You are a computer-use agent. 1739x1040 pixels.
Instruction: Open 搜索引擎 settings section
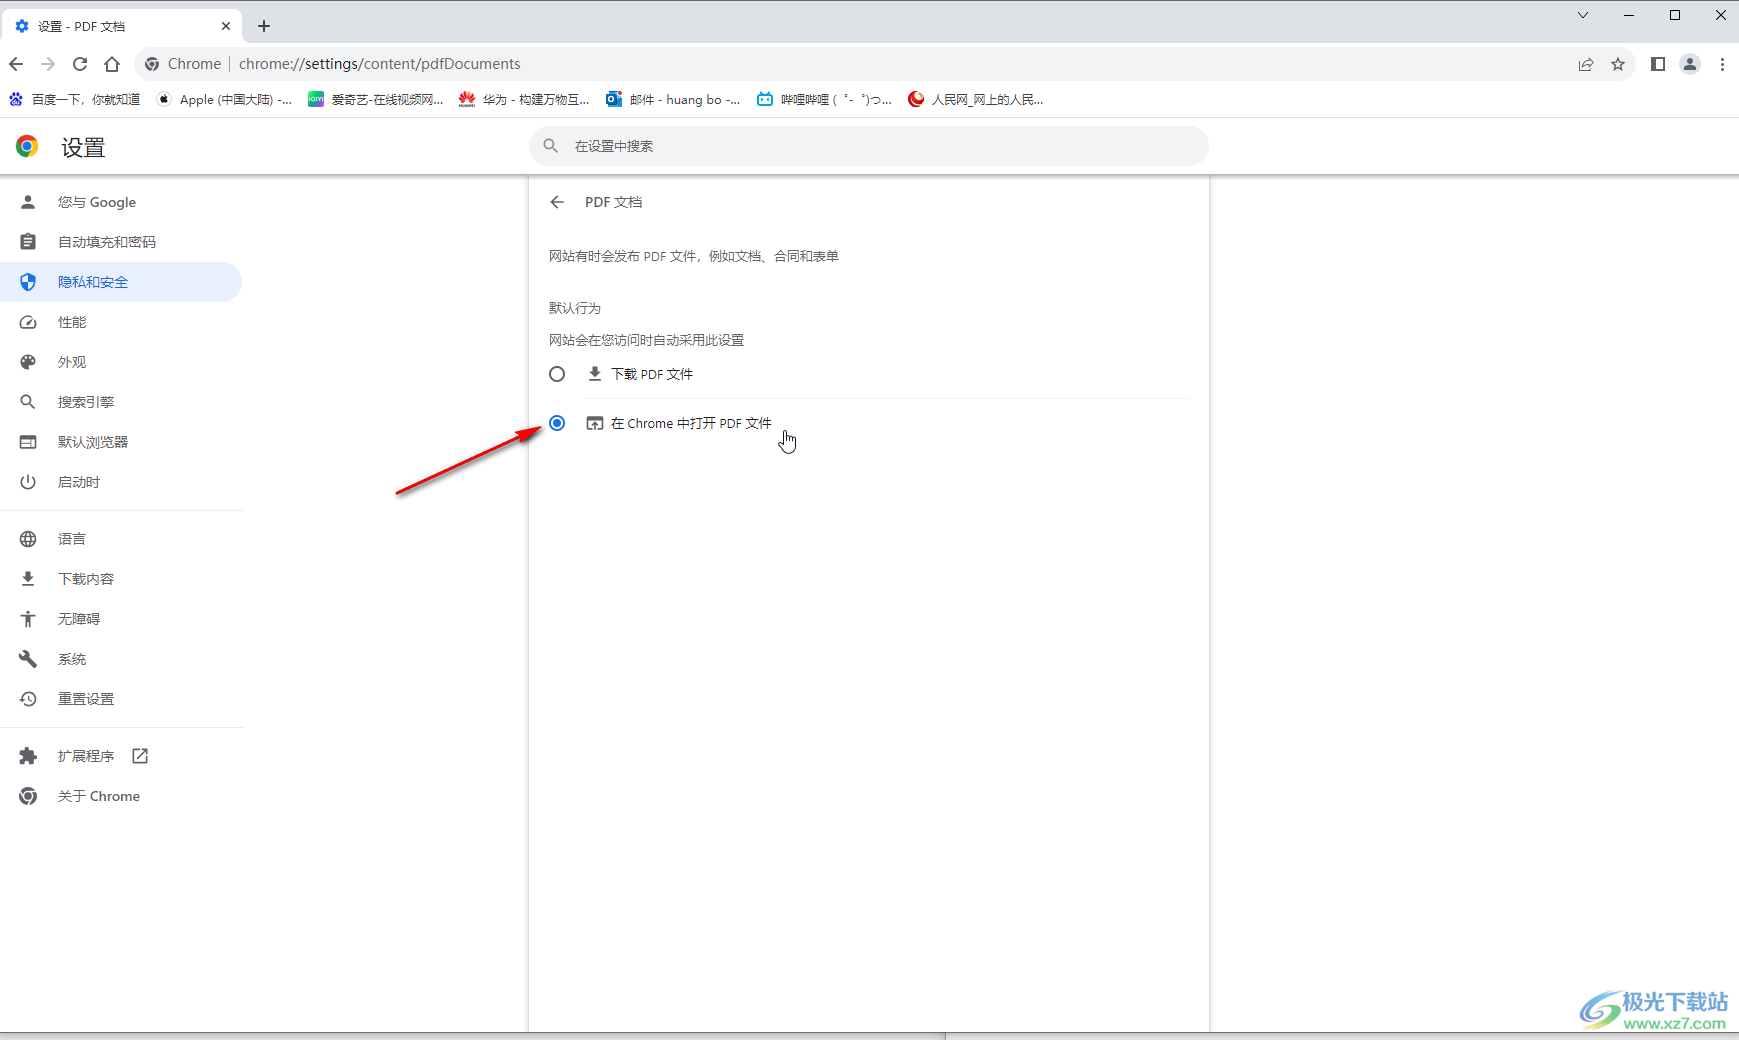coord(121,402)
